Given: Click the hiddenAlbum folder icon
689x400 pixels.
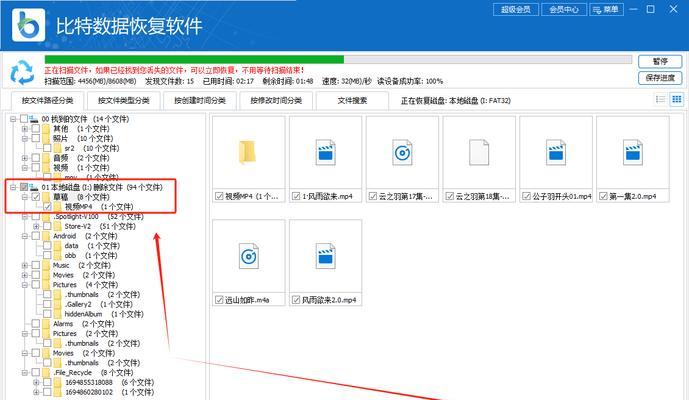Looking at the screenshot, I should point(58,314).
